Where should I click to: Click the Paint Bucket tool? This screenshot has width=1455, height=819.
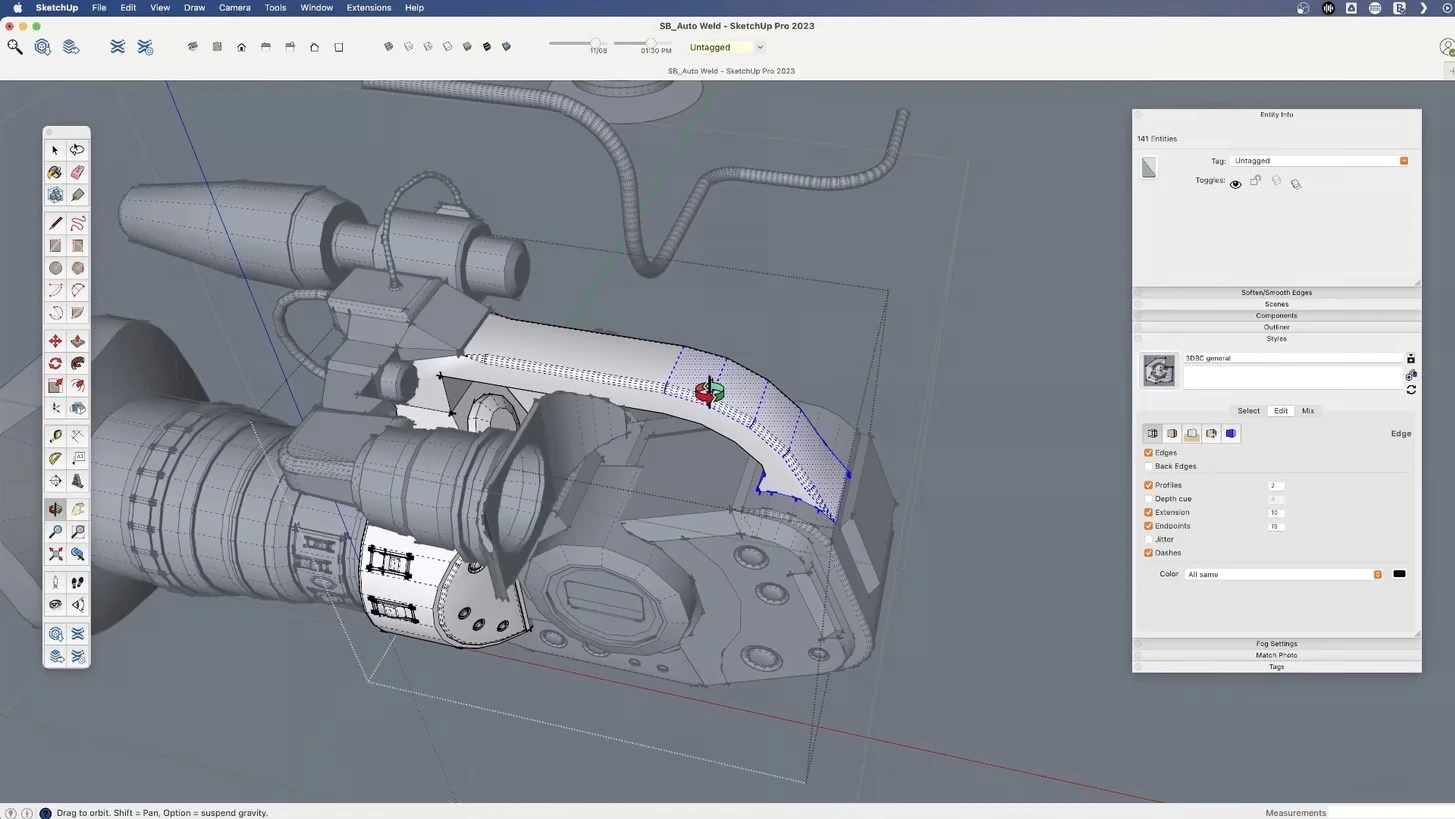click(55, 172)
